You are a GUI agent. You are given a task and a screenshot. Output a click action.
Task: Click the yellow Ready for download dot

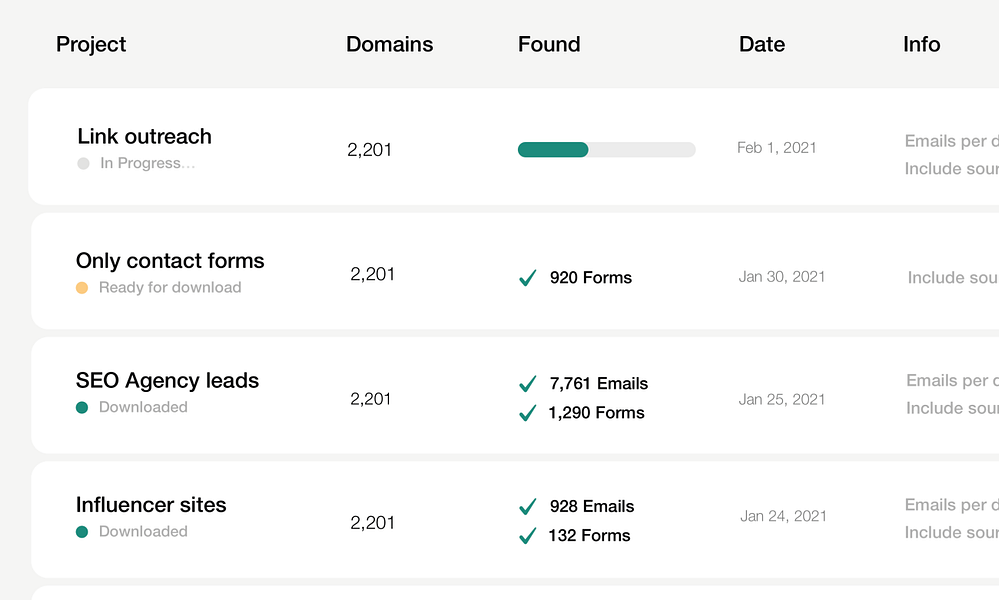pos(82,288)
